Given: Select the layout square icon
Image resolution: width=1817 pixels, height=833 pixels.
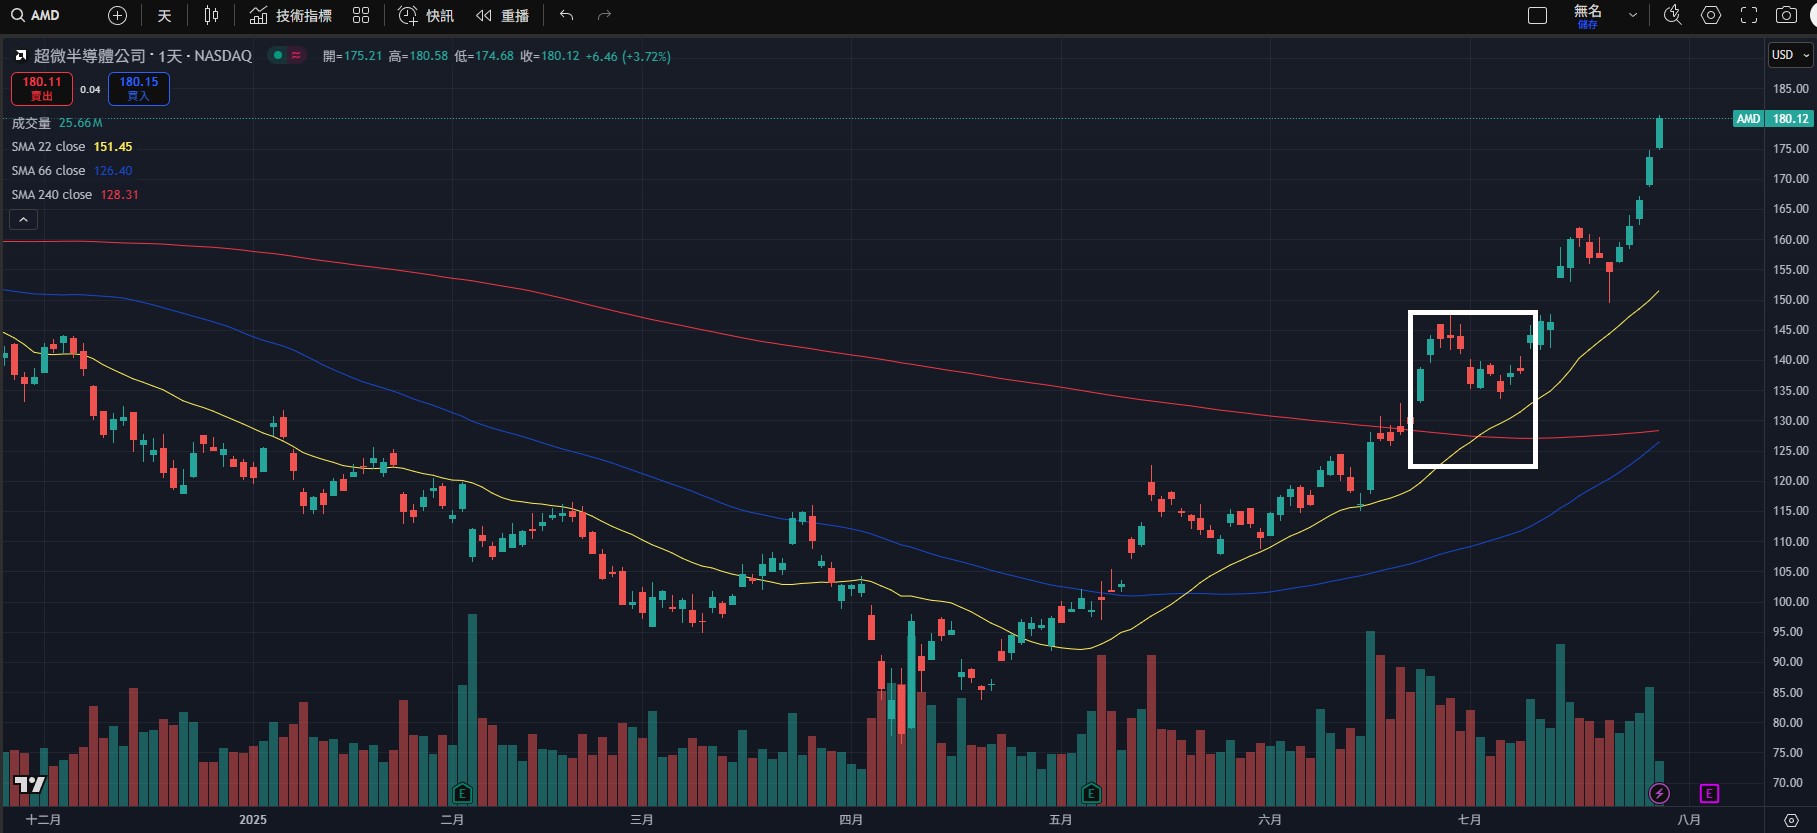Looking at the screenshot, I should [x=1538, y=15].
